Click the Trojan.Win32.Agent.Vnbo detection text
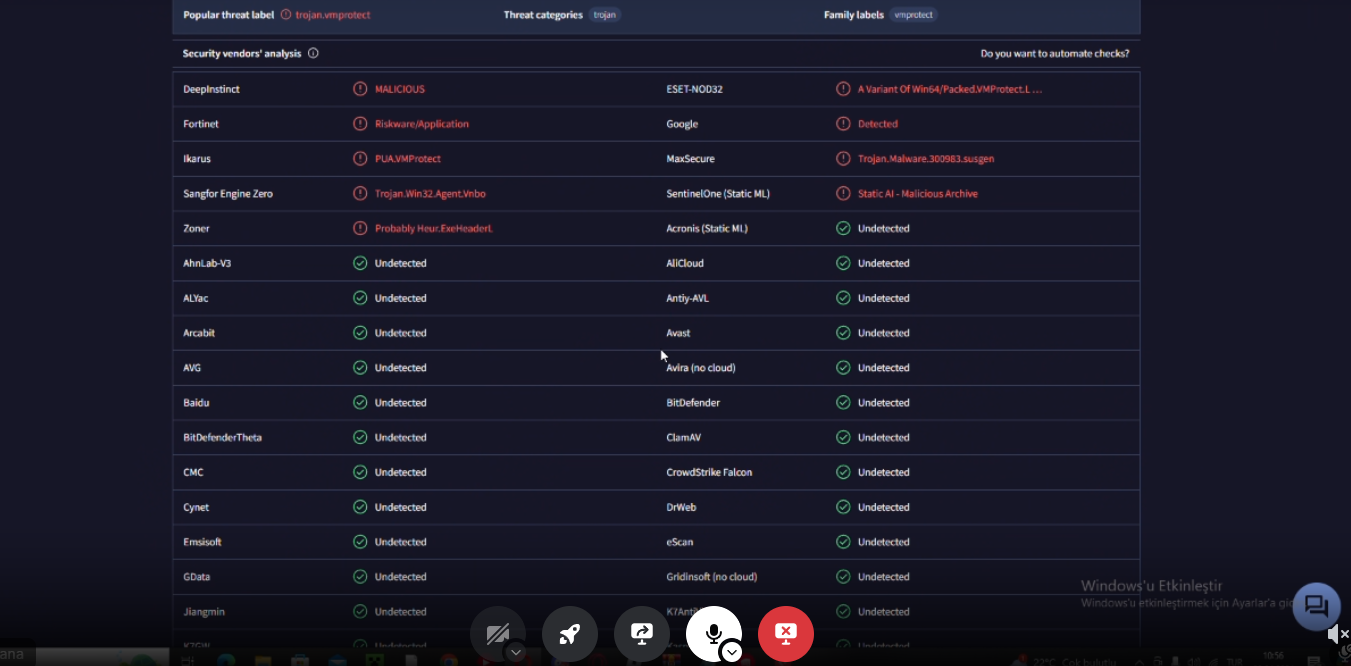Image resolution: width=1351 pixels, height=666 pixels. tap(430, 194)
